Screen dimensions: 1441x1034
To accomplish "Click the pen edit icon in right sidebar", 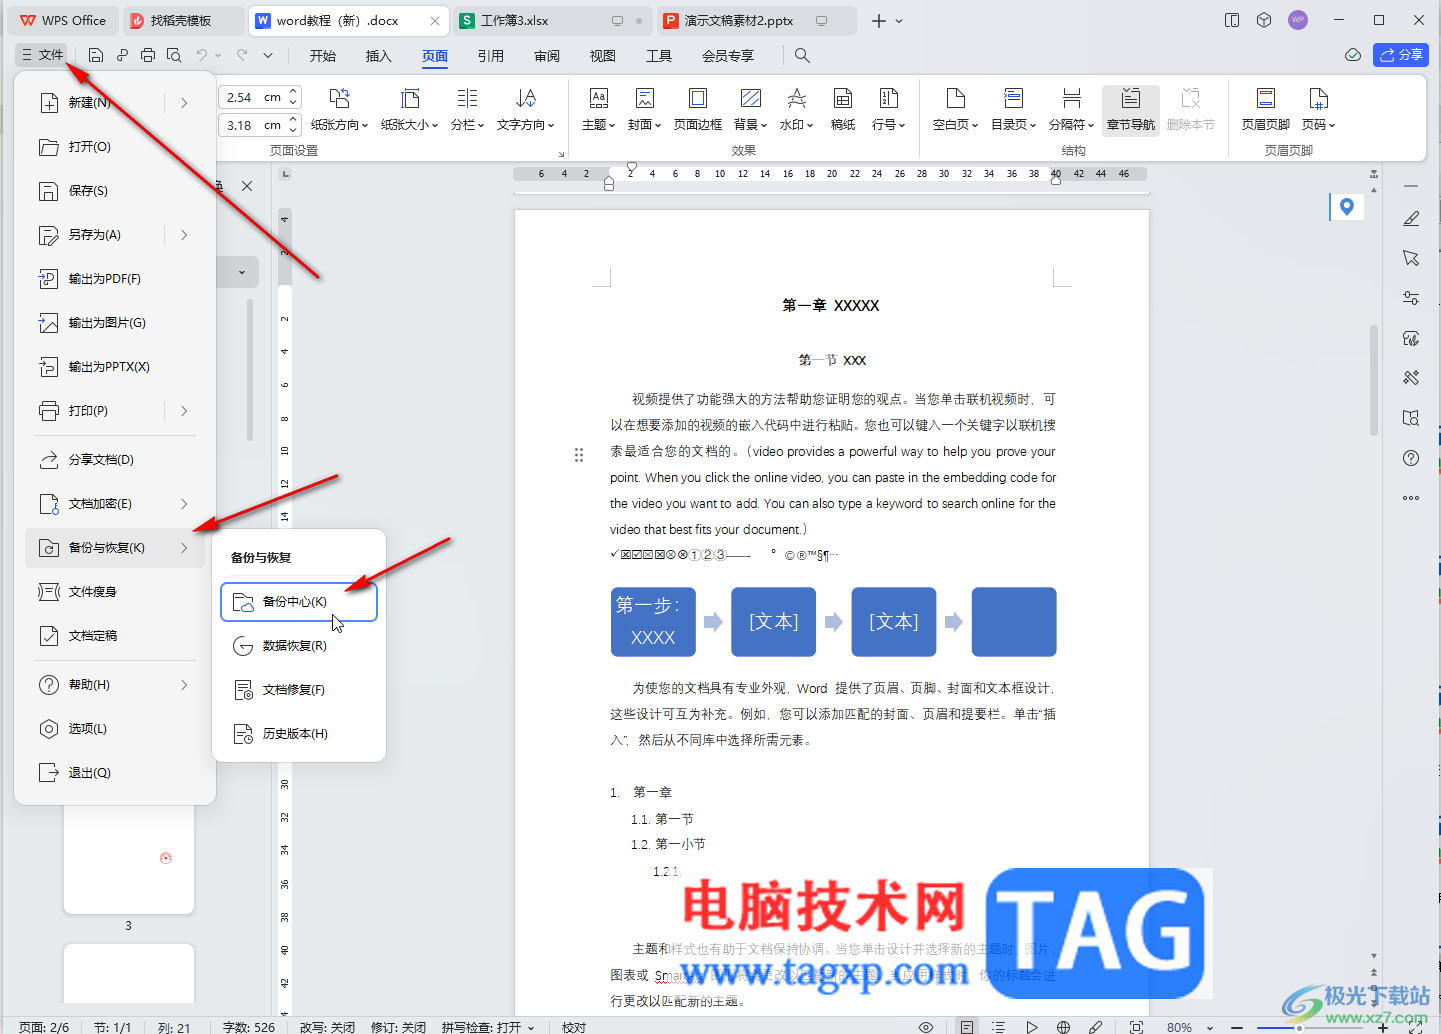I will (x=1411, y=218).
